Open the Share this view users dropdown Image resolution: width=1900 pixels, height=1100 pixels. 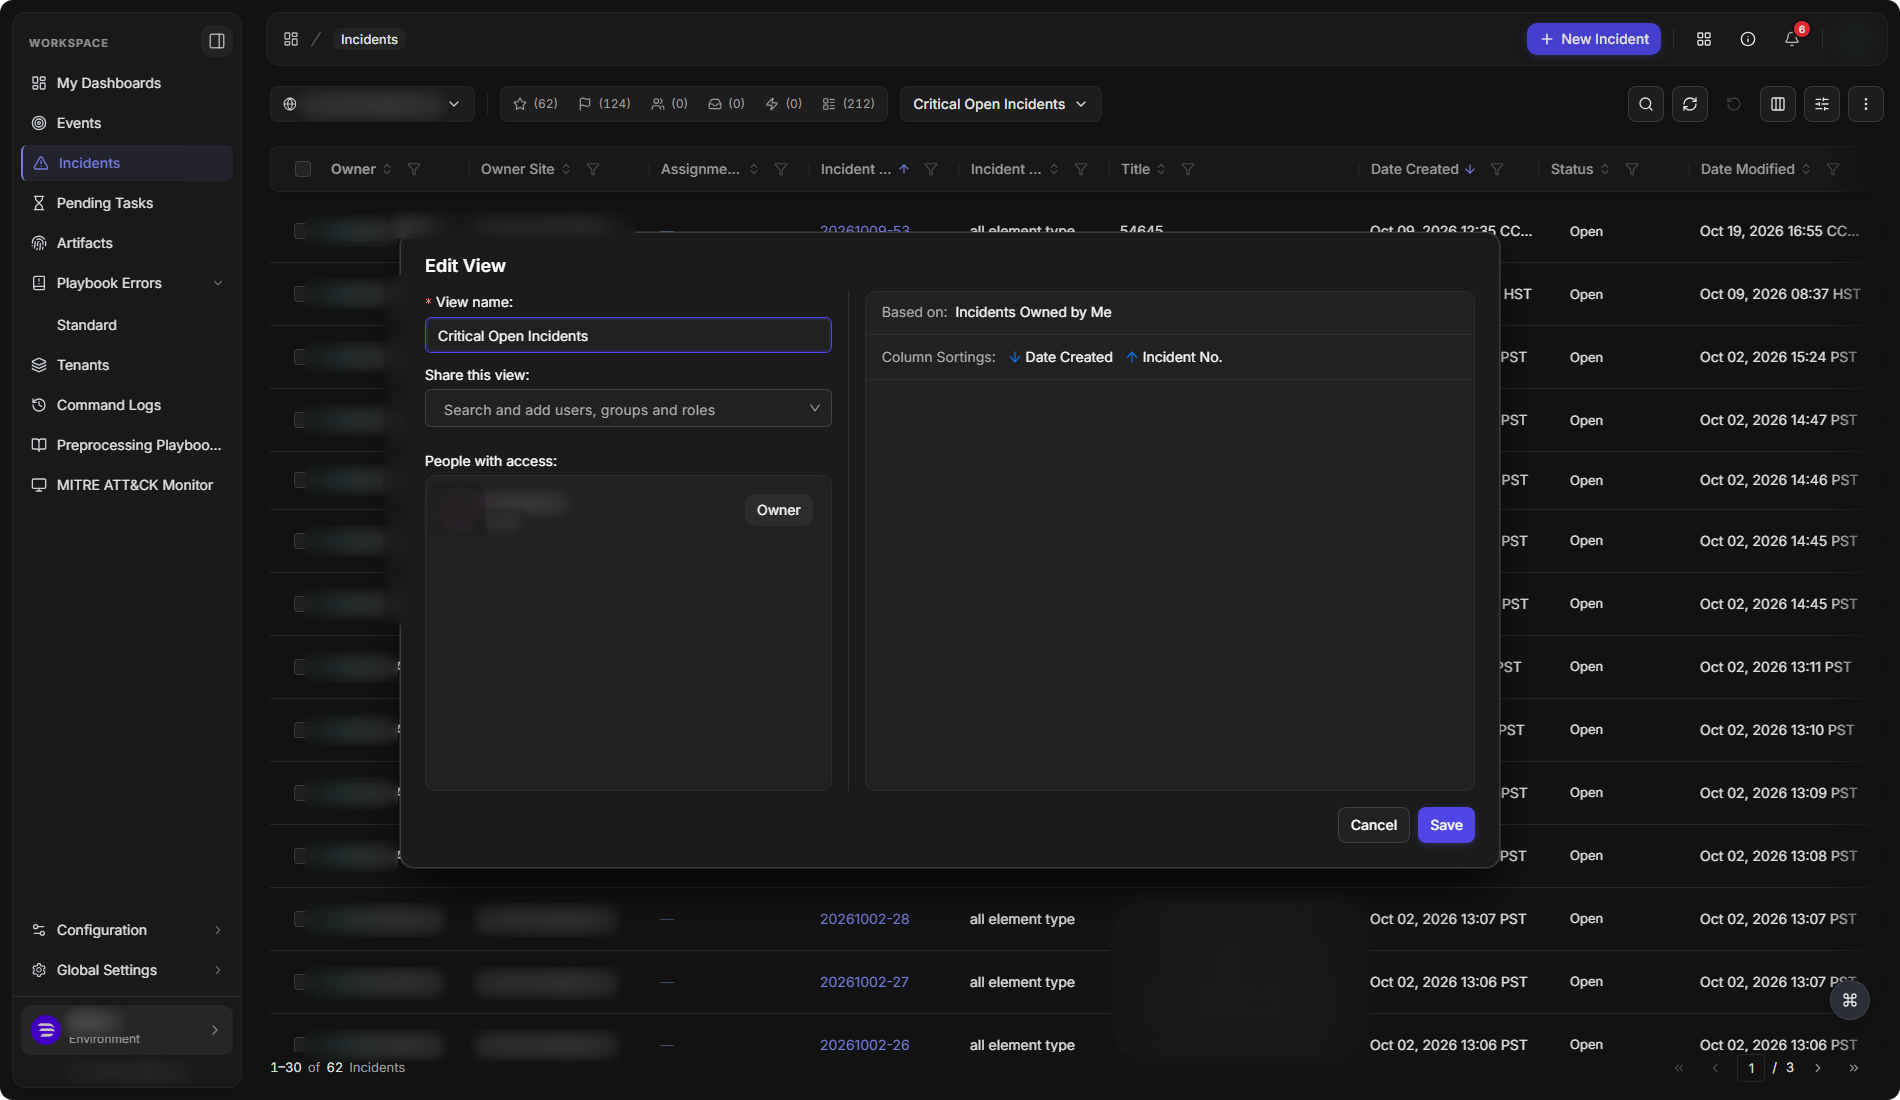click(x=628, y=409)
